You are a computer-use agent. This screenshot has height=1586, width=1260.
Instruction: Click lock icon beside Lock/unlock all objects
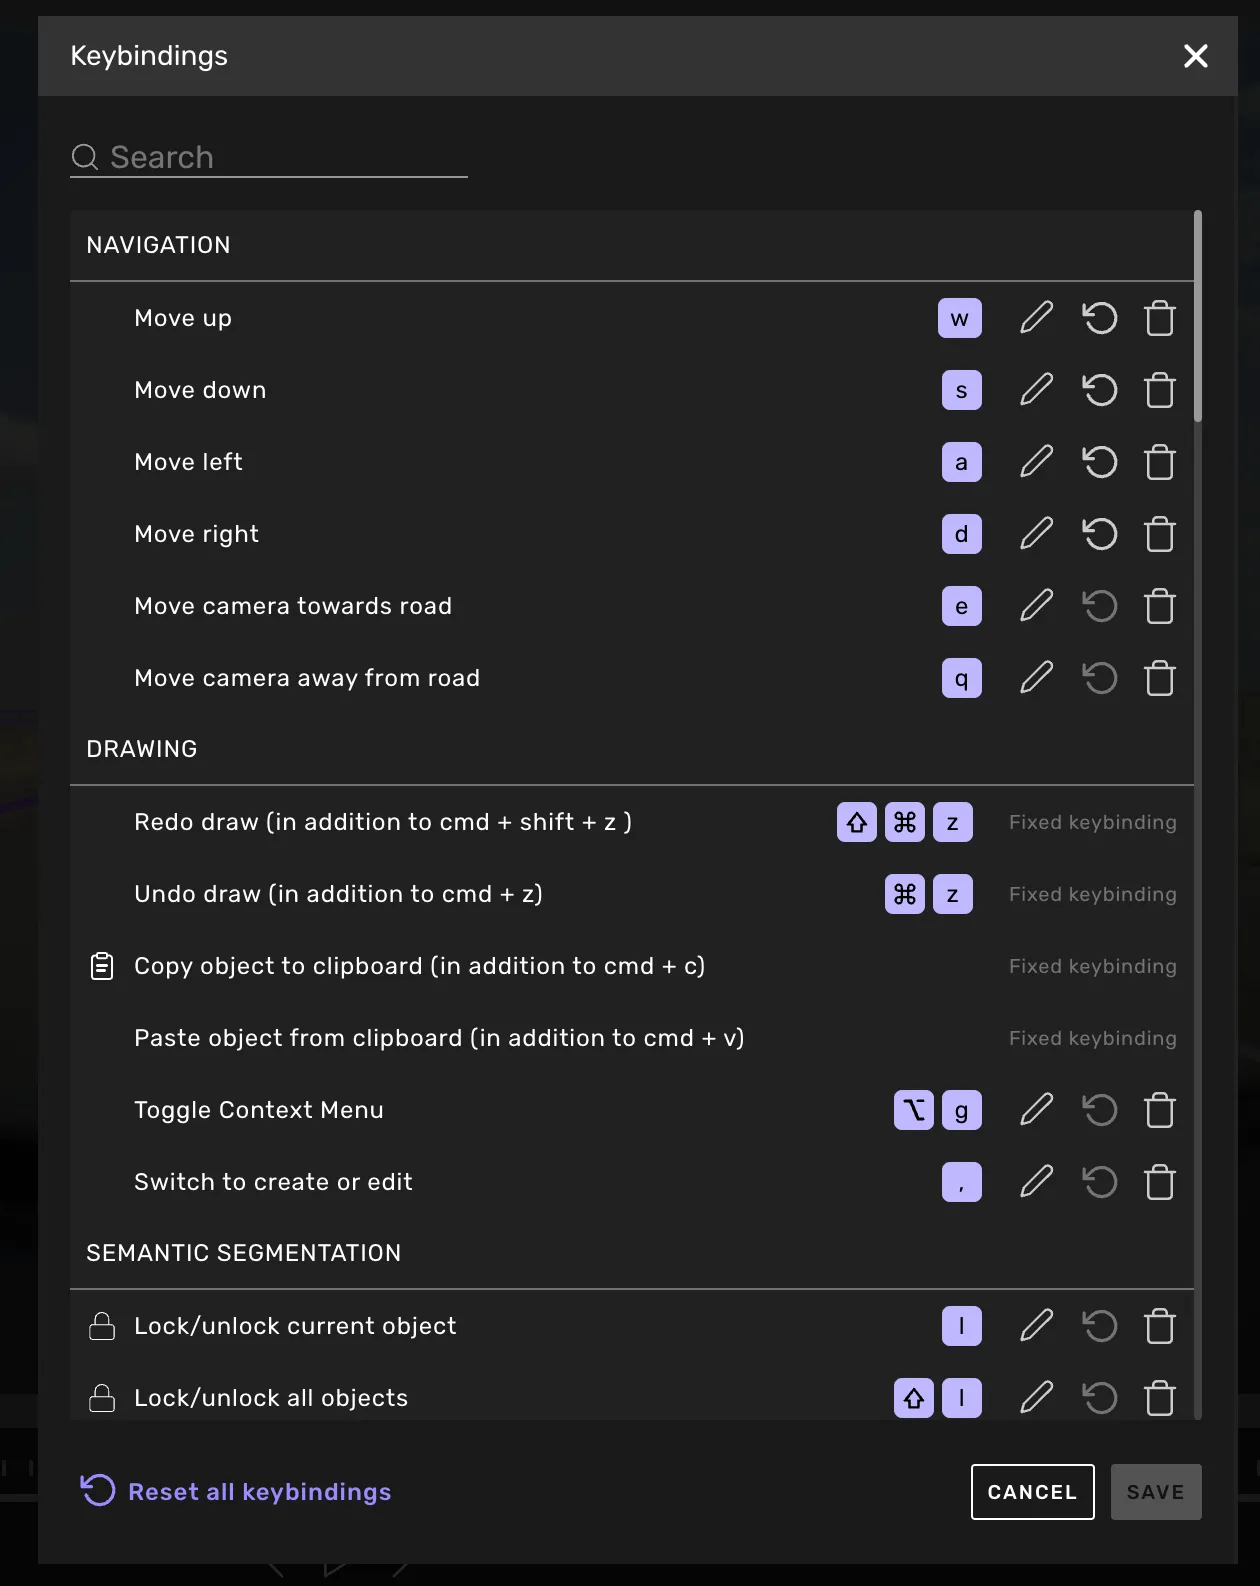102,1398
